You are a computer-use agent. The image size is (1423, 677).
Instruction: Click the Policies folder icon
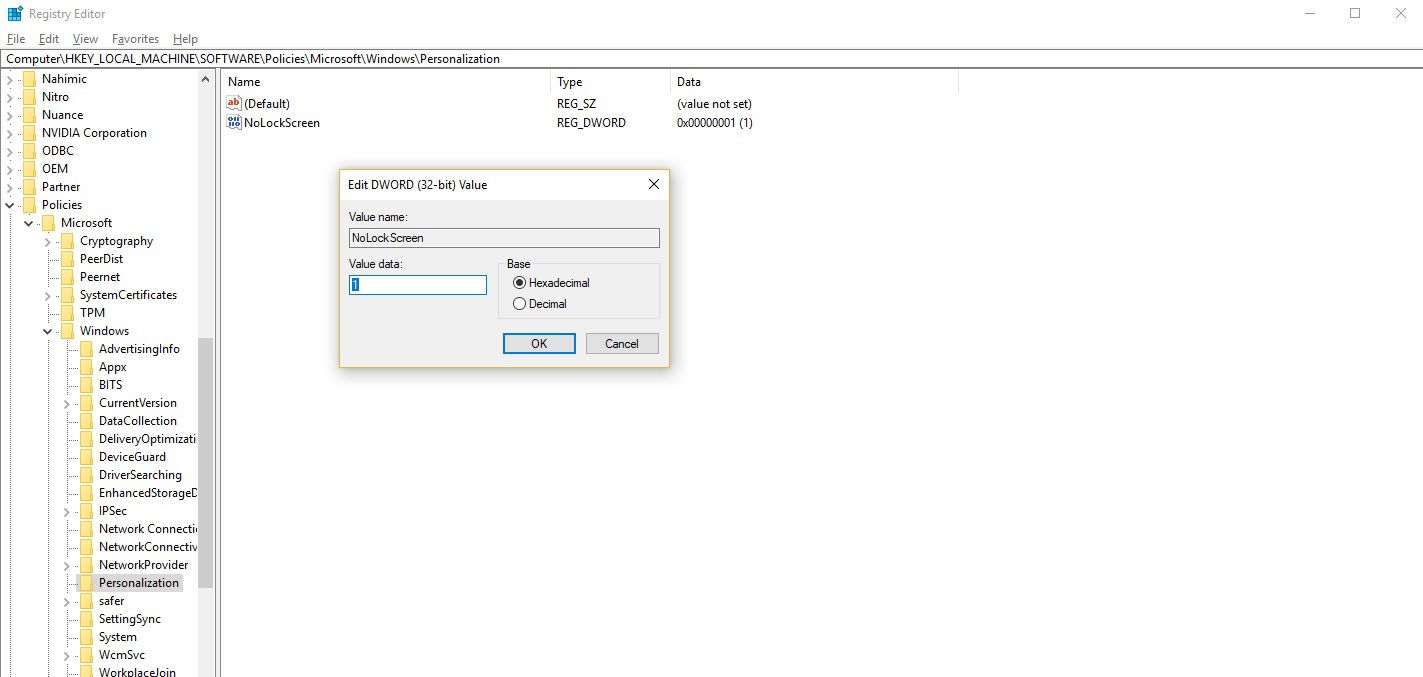tap(29, 205)
